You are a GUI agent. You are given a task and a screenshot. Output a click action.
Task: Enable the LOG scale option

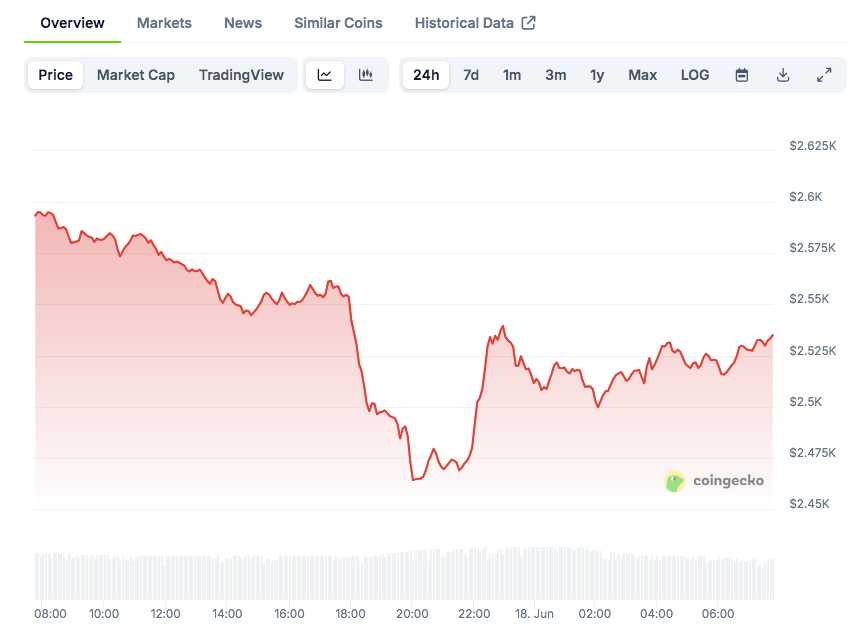click(694, 75)
